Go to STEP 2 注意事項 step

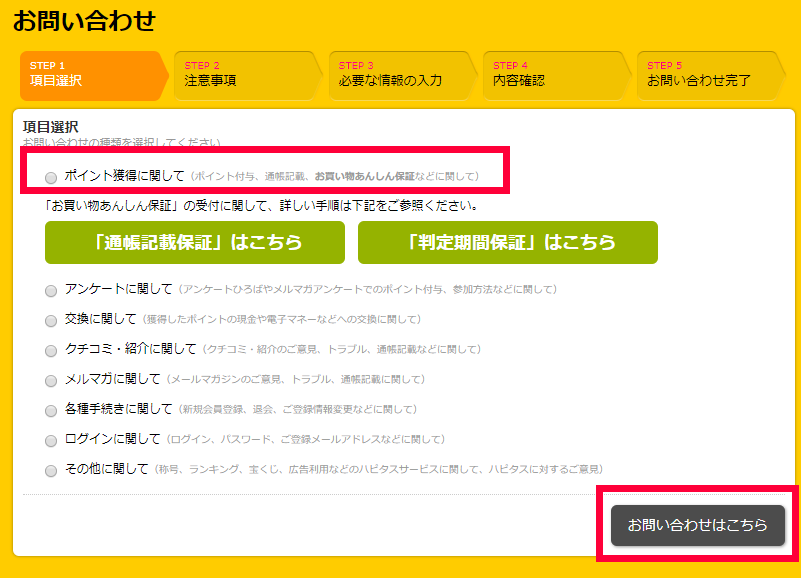coord(243,75)
